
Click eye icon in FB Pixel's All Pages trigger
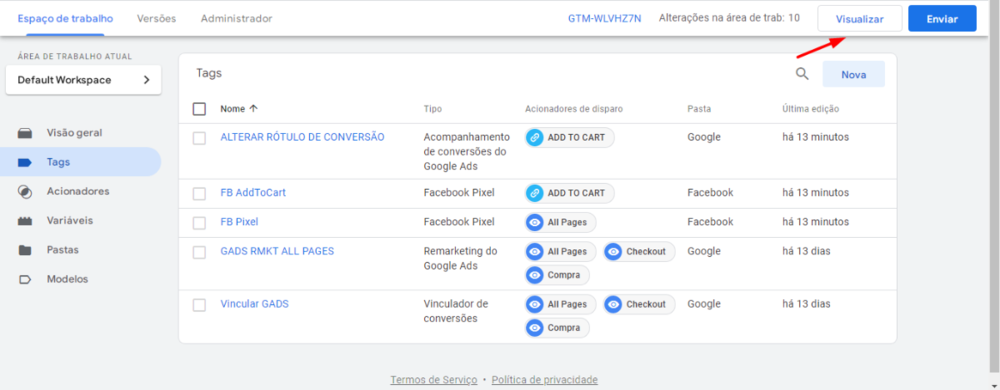[x=535, y=222]
